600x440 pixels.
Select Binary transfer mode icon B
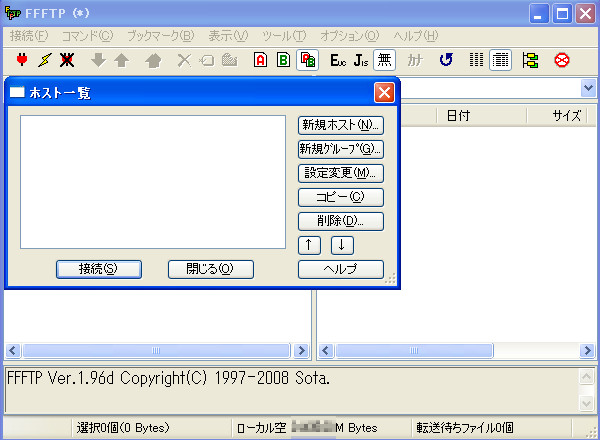pos(284,60)
